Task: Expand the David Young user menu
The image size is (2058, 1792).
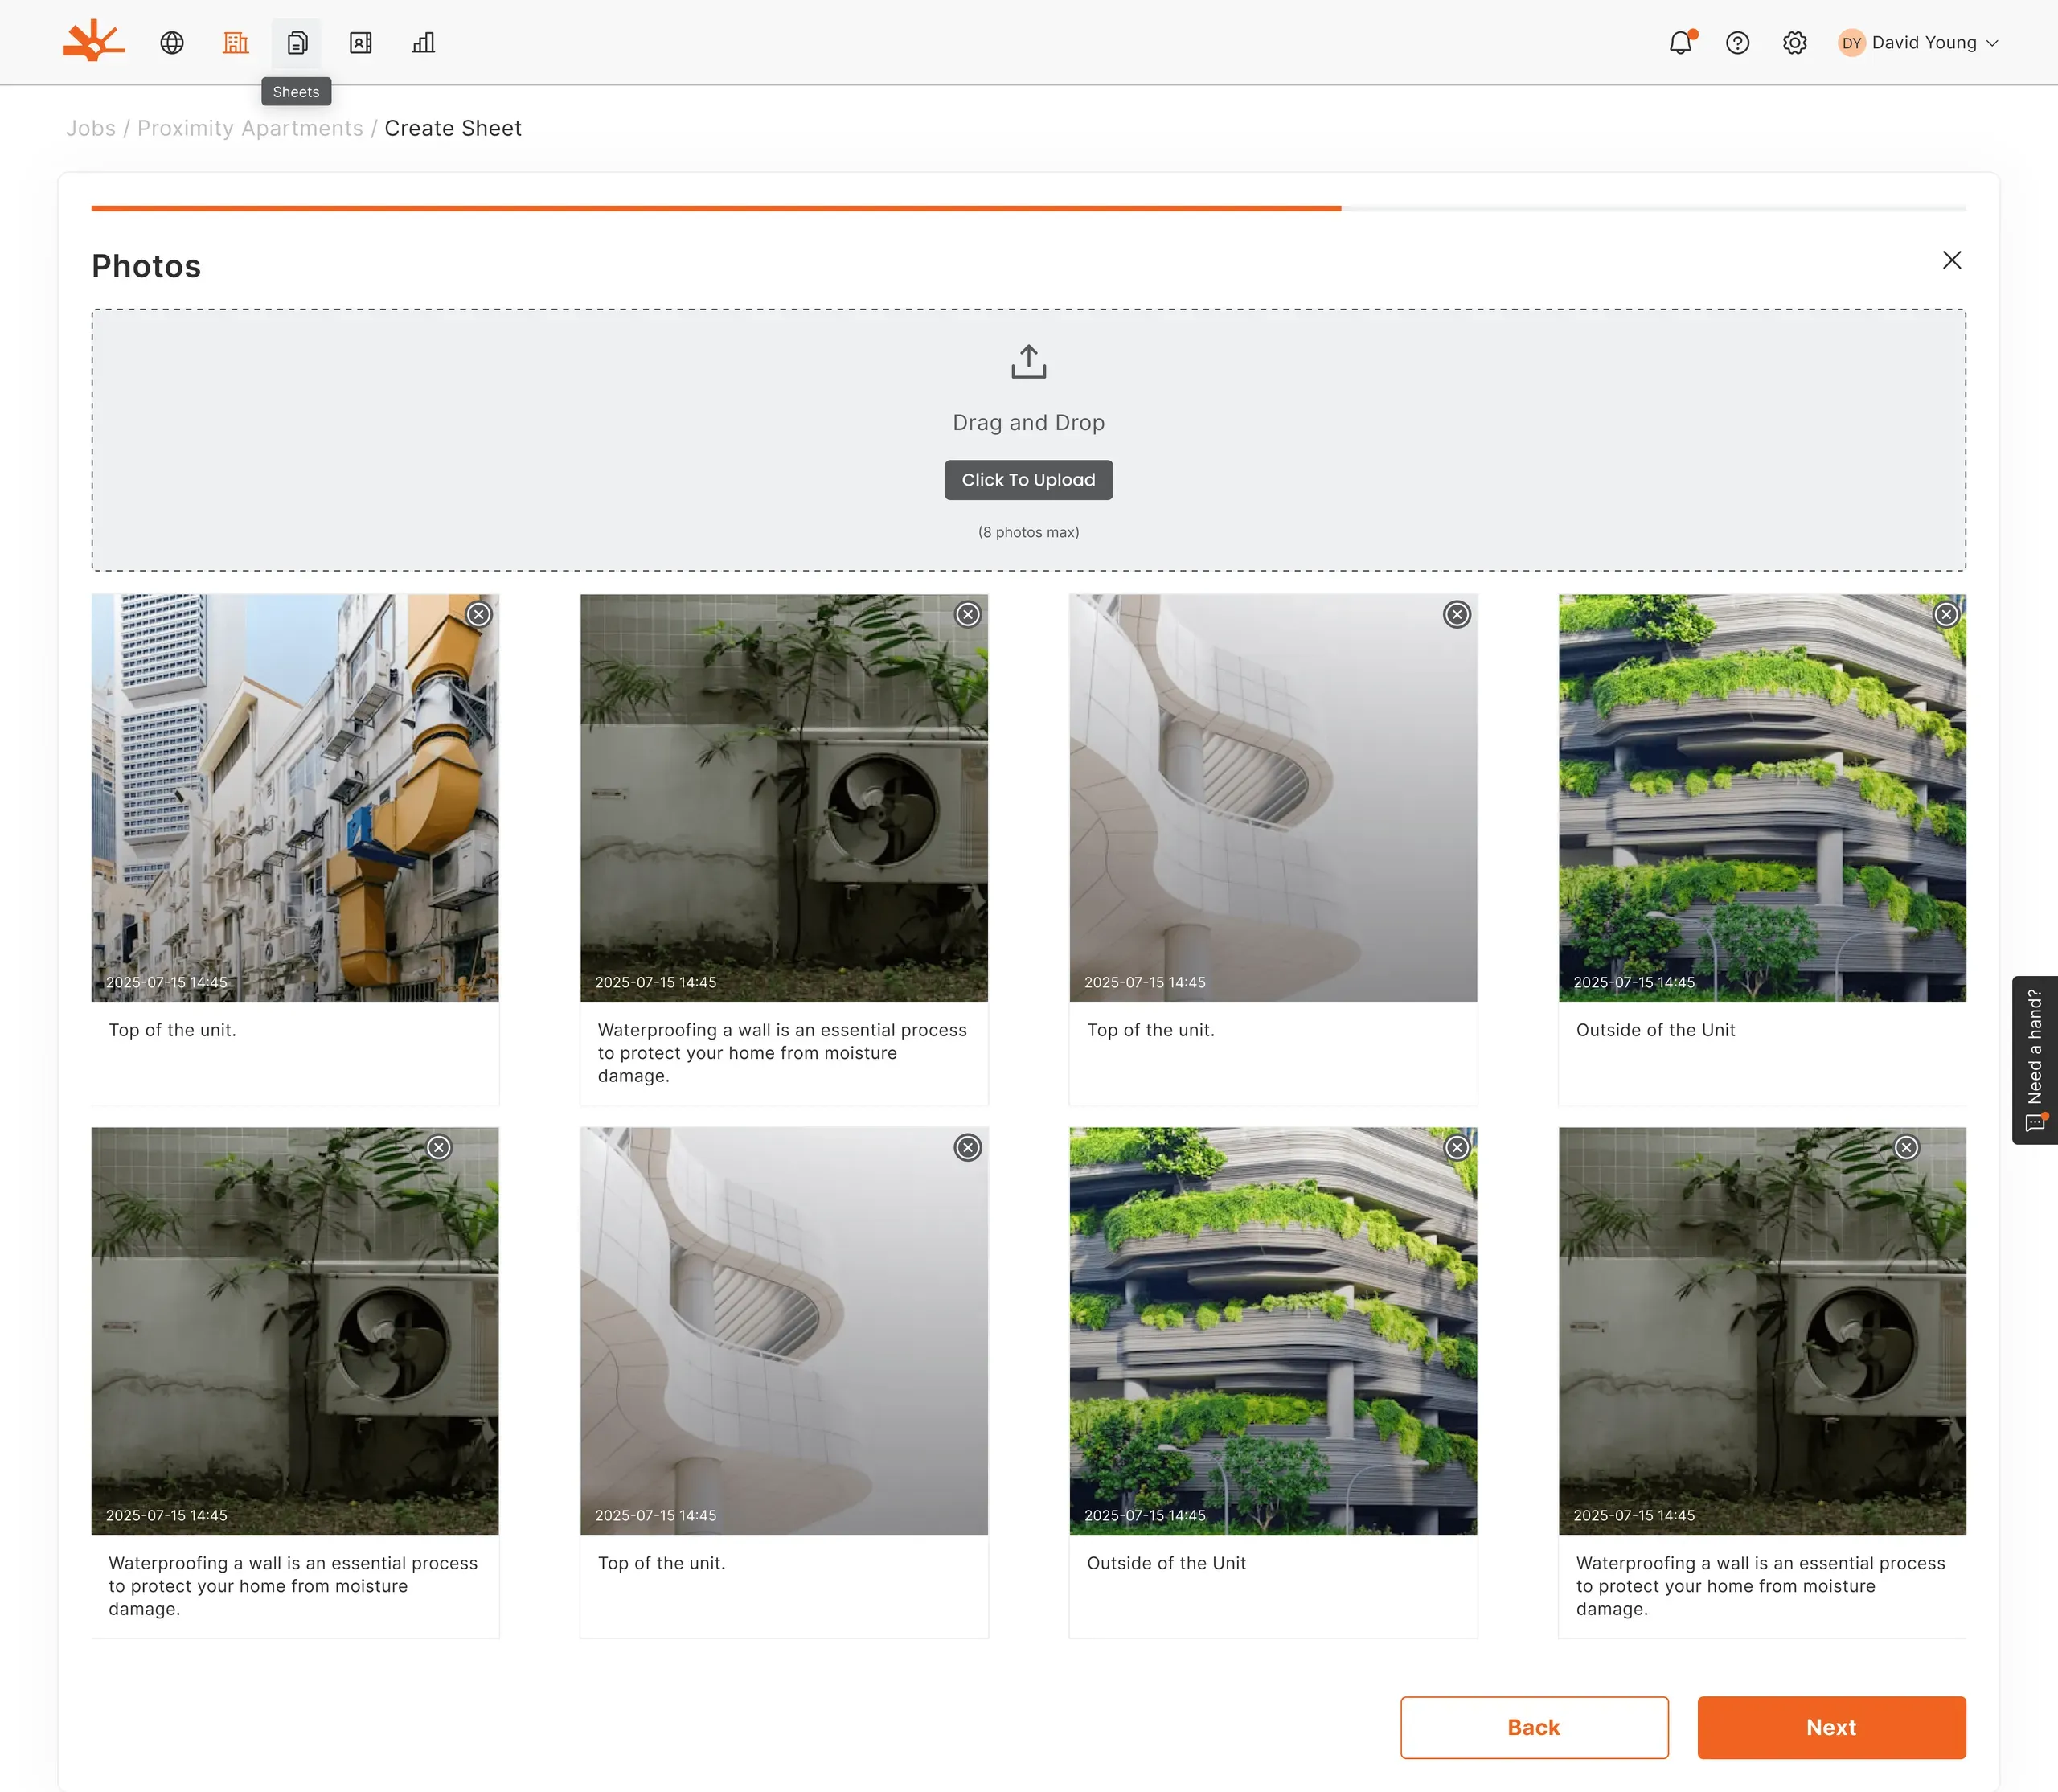Action: [1918, 43]
